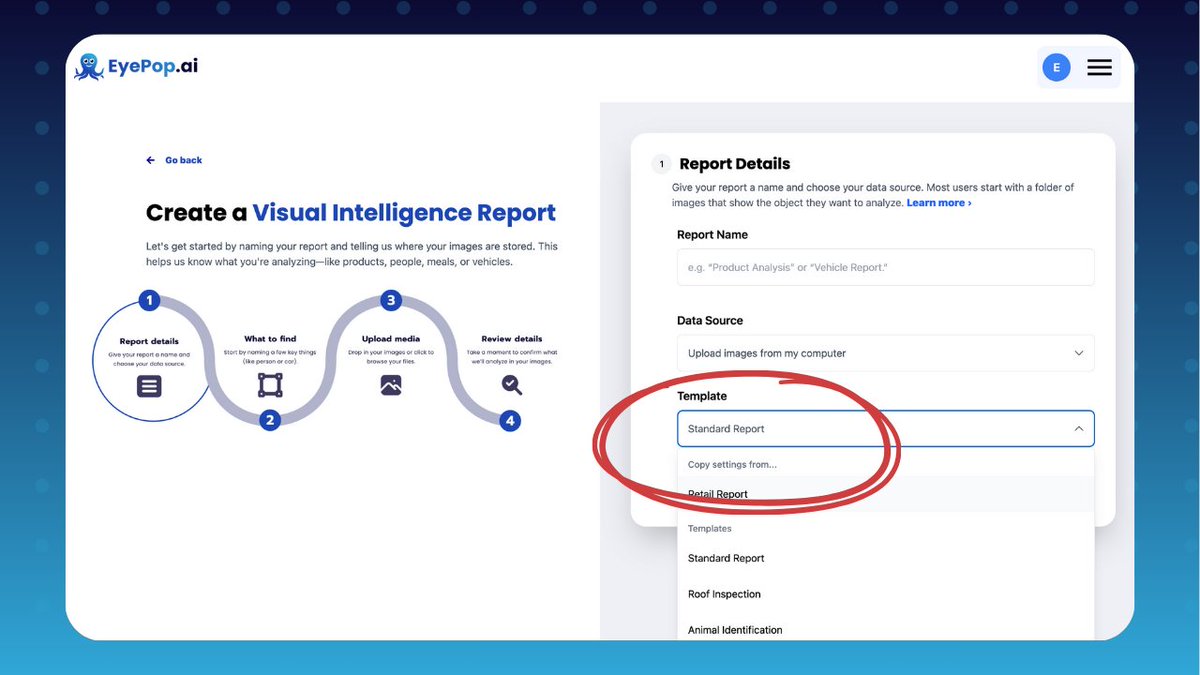Choose Roof Inspection from the template list
This screenshot has height=675, width=1200.
pos(724,593)
